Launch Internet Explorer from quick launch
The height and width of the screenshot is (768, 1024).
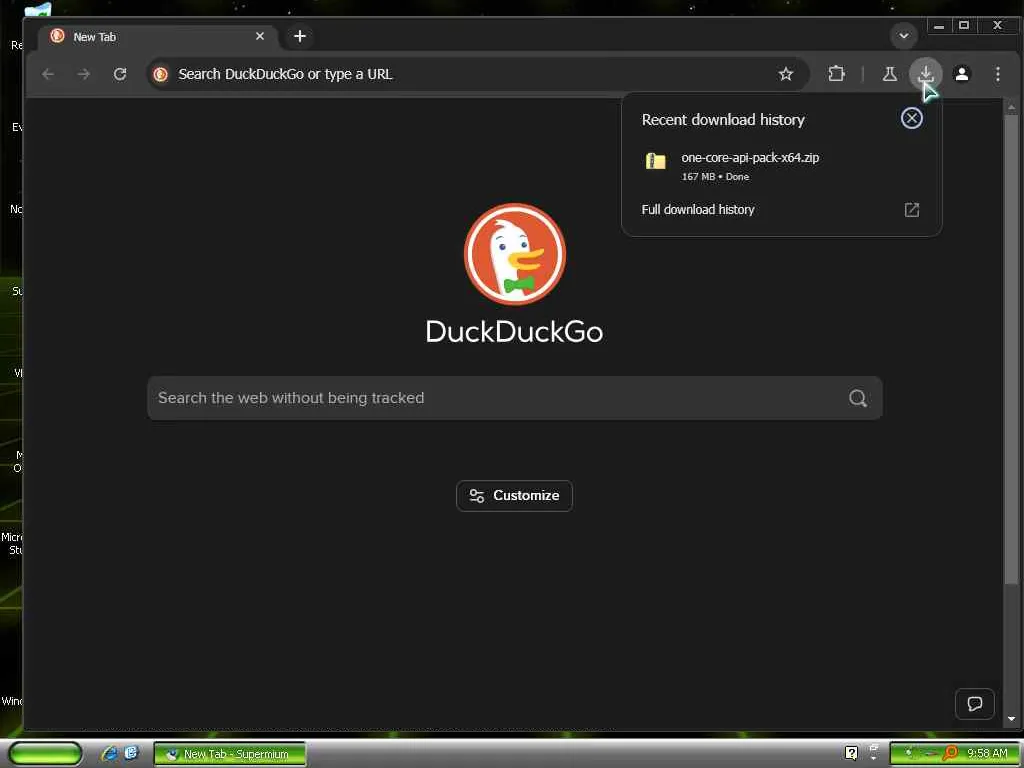click(x=109, y=754)
